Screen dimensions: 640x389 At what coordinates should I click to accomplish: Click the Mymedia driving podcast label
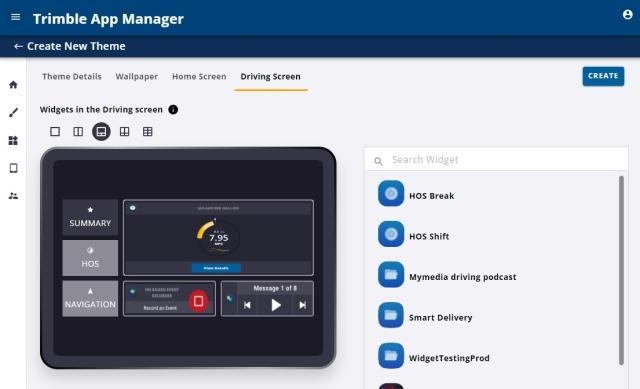[x=462, y=277]
